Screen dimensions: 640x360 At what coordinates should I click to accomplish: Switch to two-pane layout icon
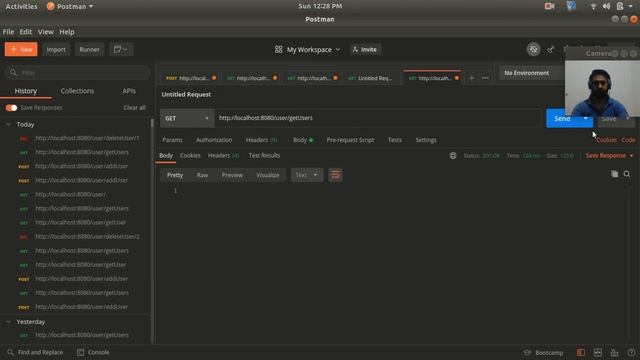(x=598, y=353)
